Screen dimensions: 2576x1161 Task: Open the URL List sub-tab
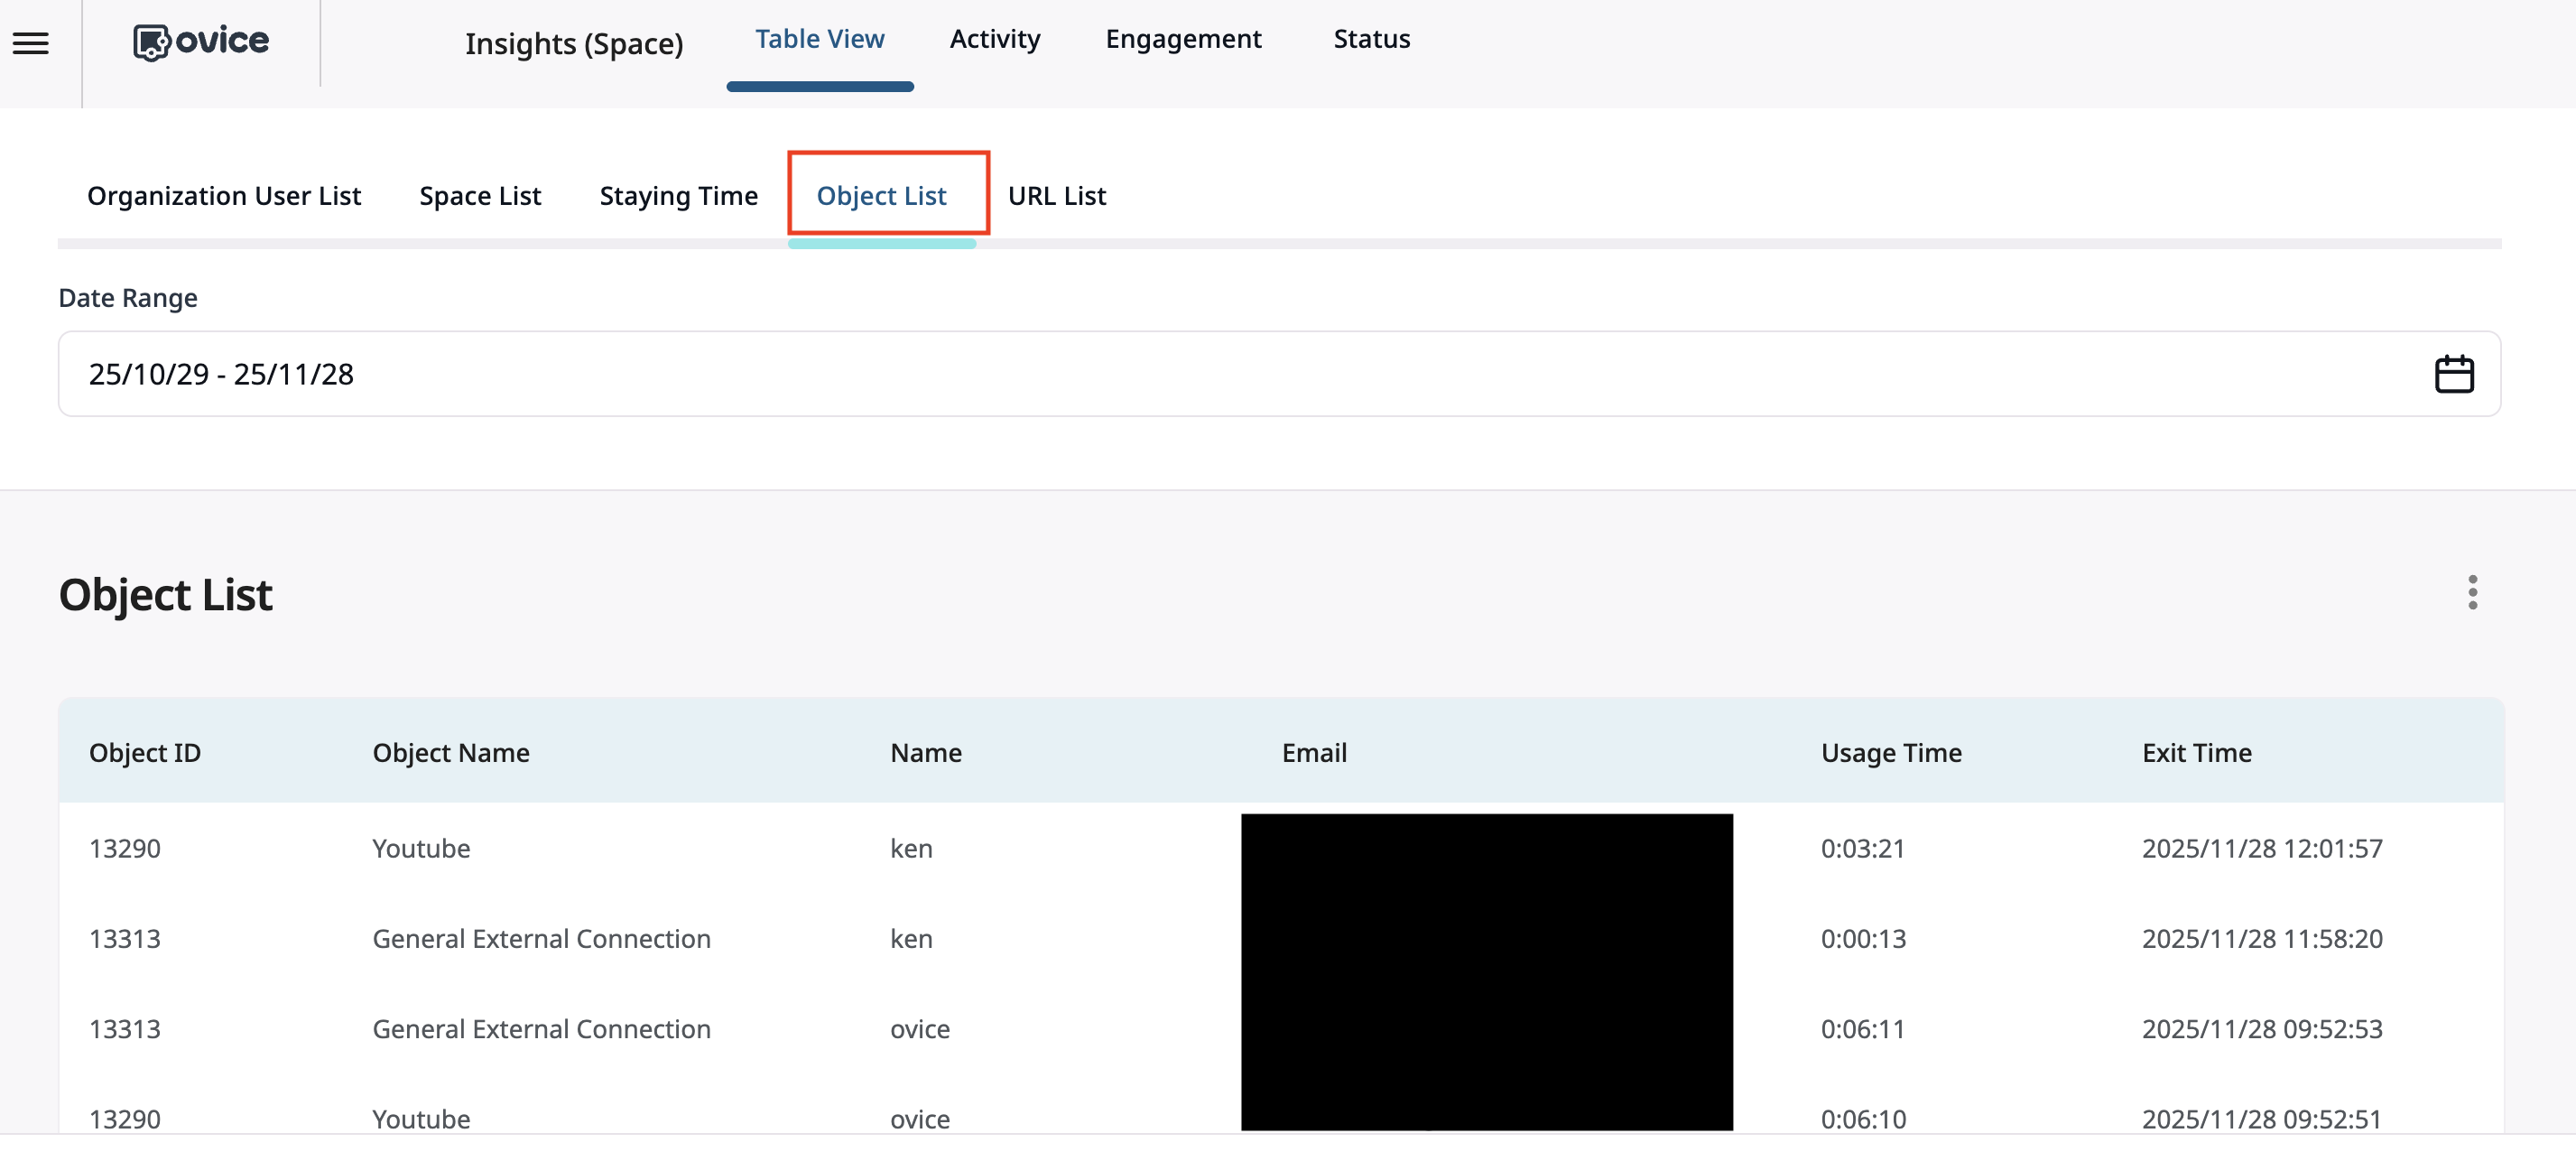pyautogui.click(x=1056, y=196)
